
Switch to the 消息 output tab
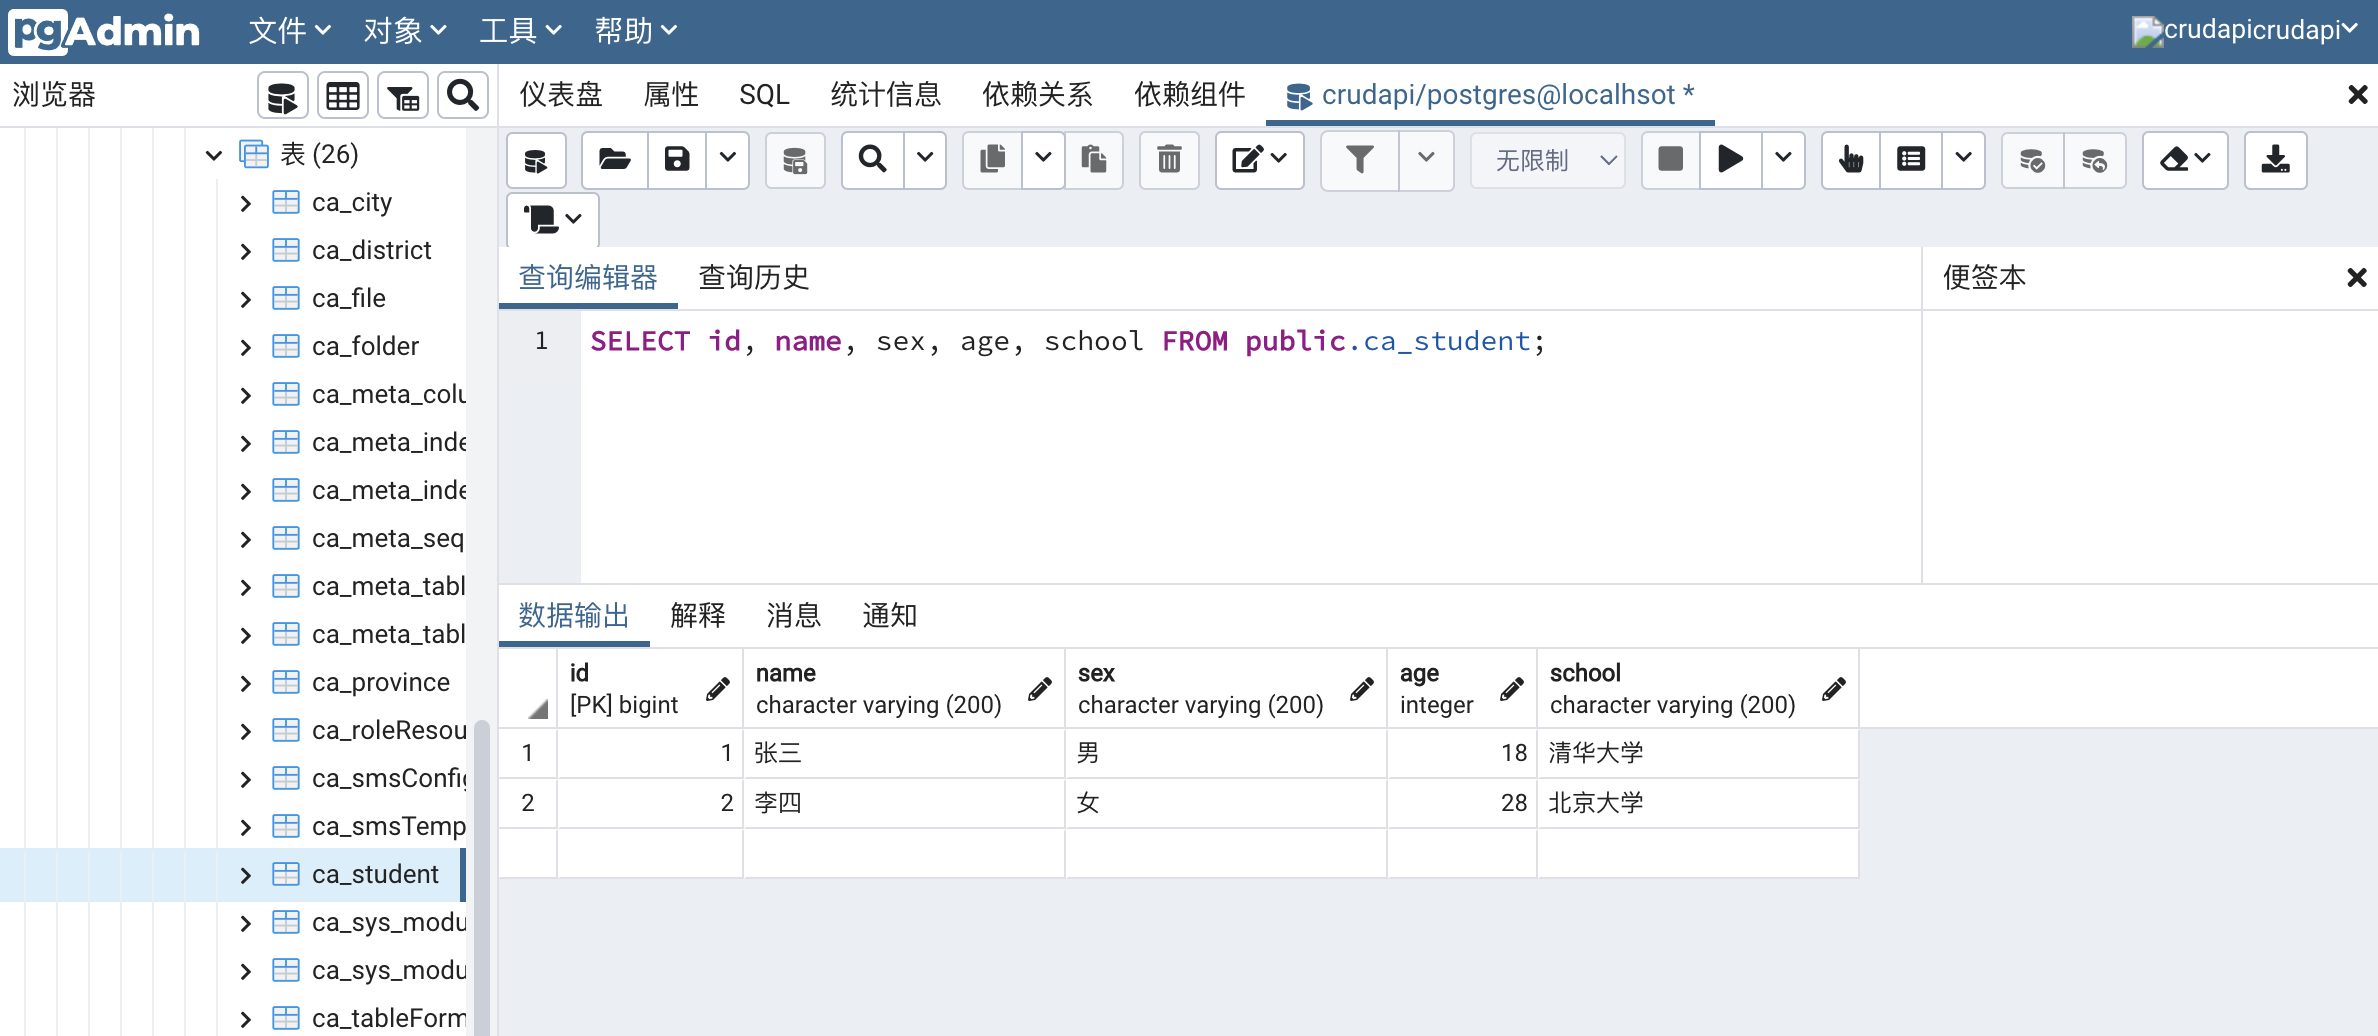pos(793,615)
